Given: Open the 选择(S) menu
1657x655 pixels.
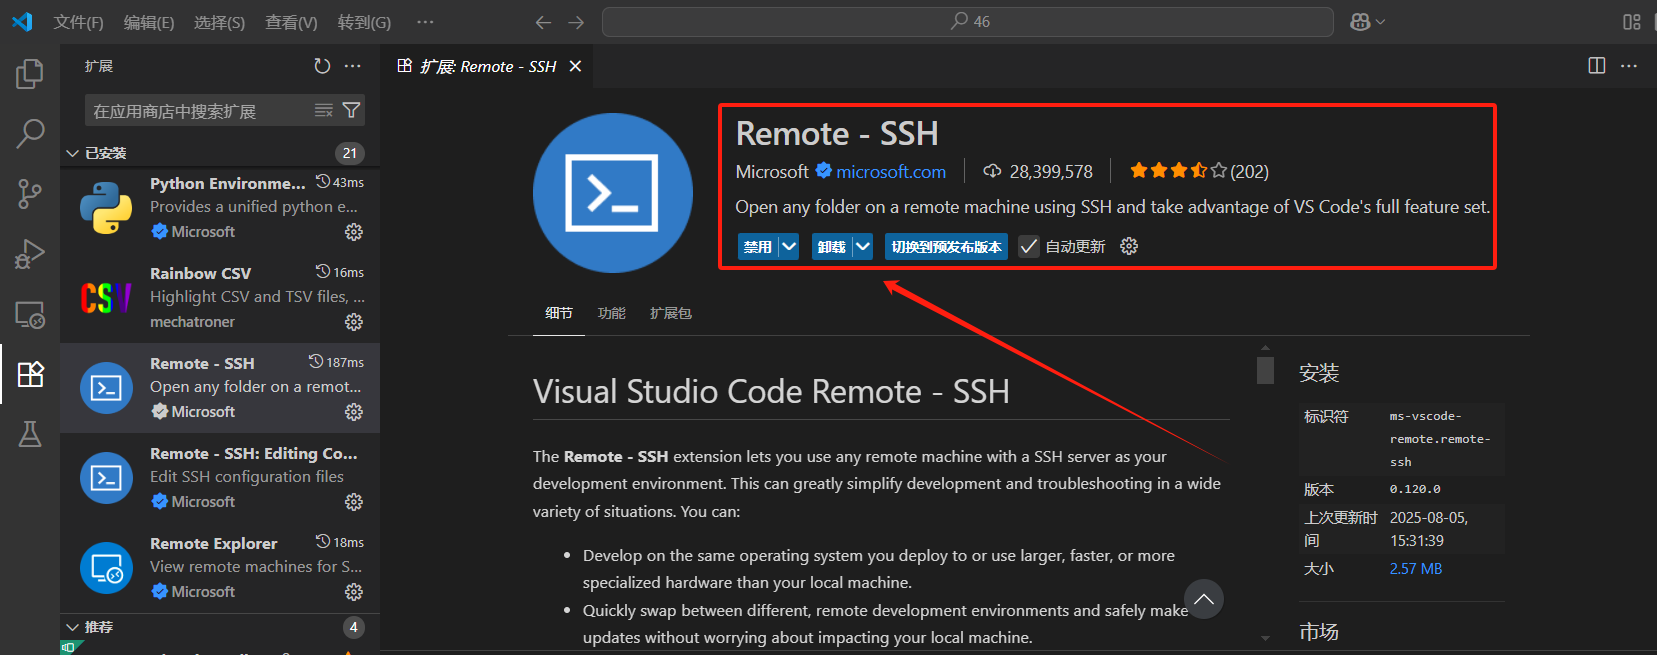Looking at the screenshot, I should click(220, 22).
